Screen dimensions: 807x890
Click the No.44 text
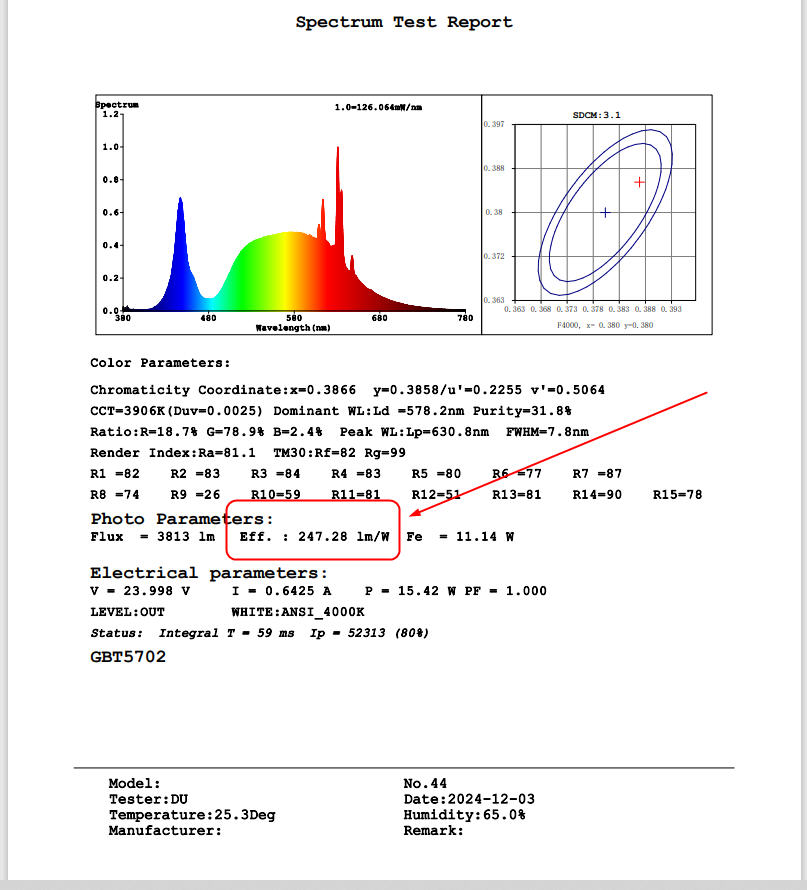click(x=425, y=784)
